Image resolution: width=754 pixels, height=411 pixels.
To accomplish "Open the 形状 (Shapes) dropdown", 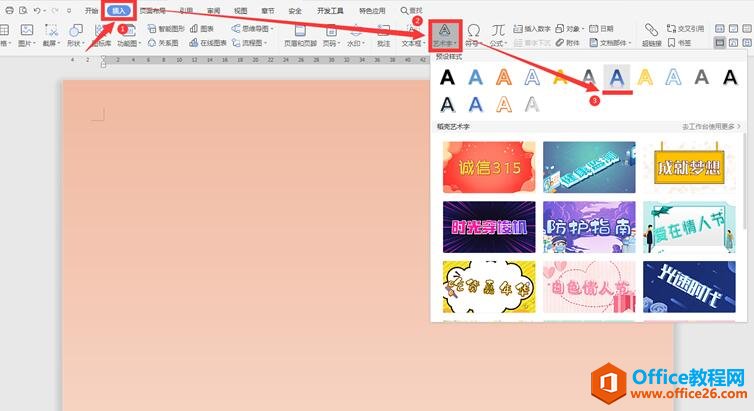I will 75,35.
